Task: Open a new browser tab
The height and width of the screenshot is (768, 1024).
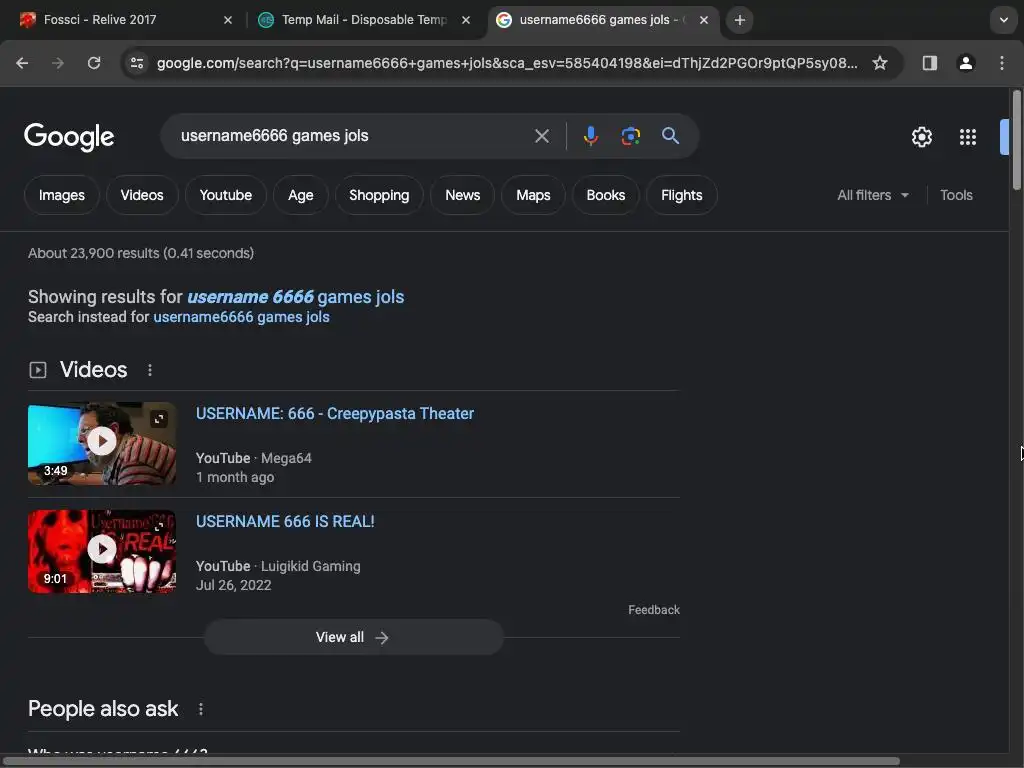Action: [739, 20]
